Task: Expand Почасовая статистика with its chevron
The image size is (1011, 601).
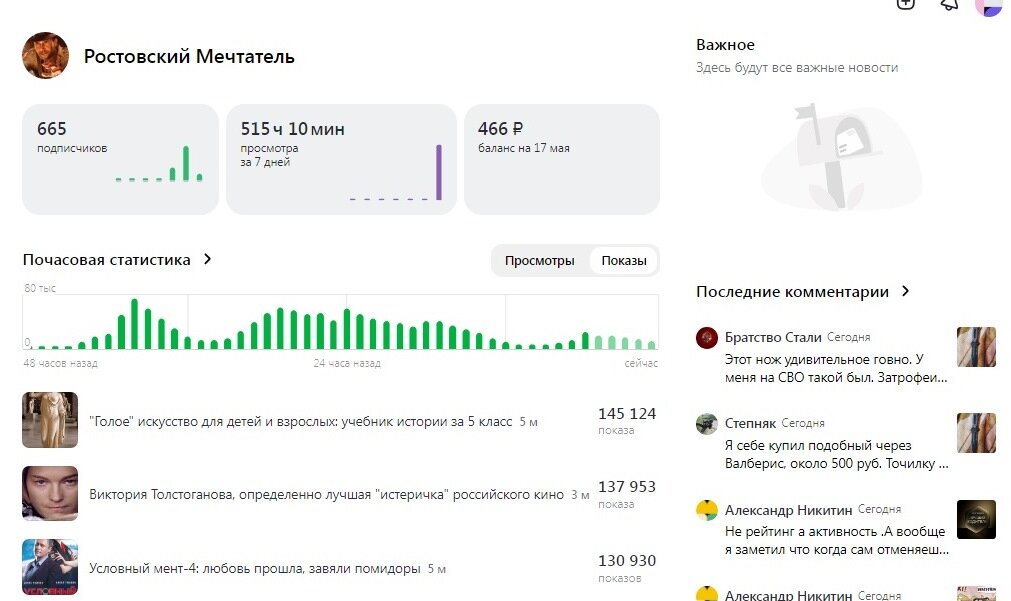Action: point(208,260)
